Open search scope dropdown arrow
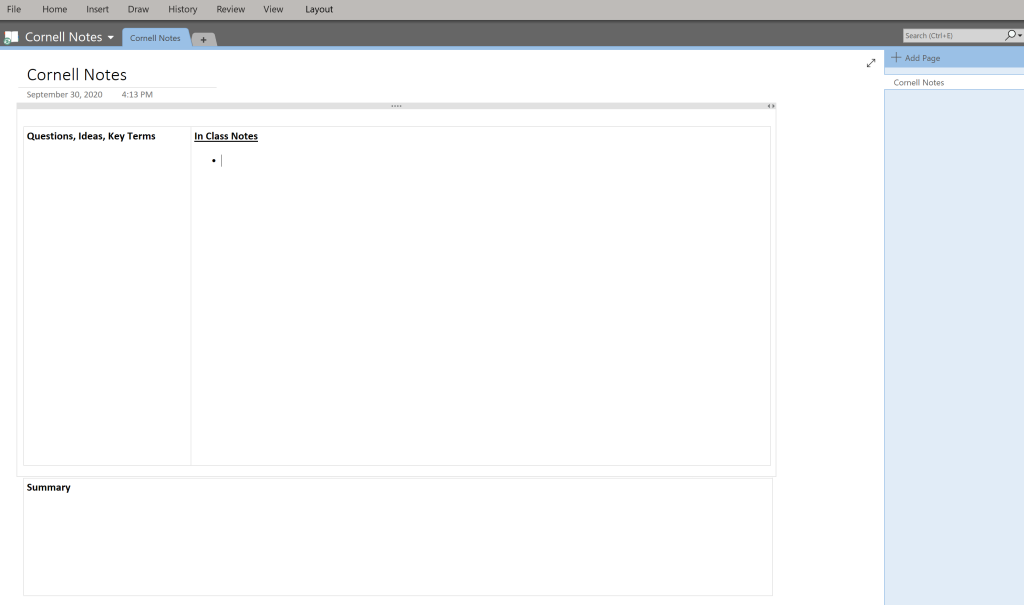 coord(1020,35)
